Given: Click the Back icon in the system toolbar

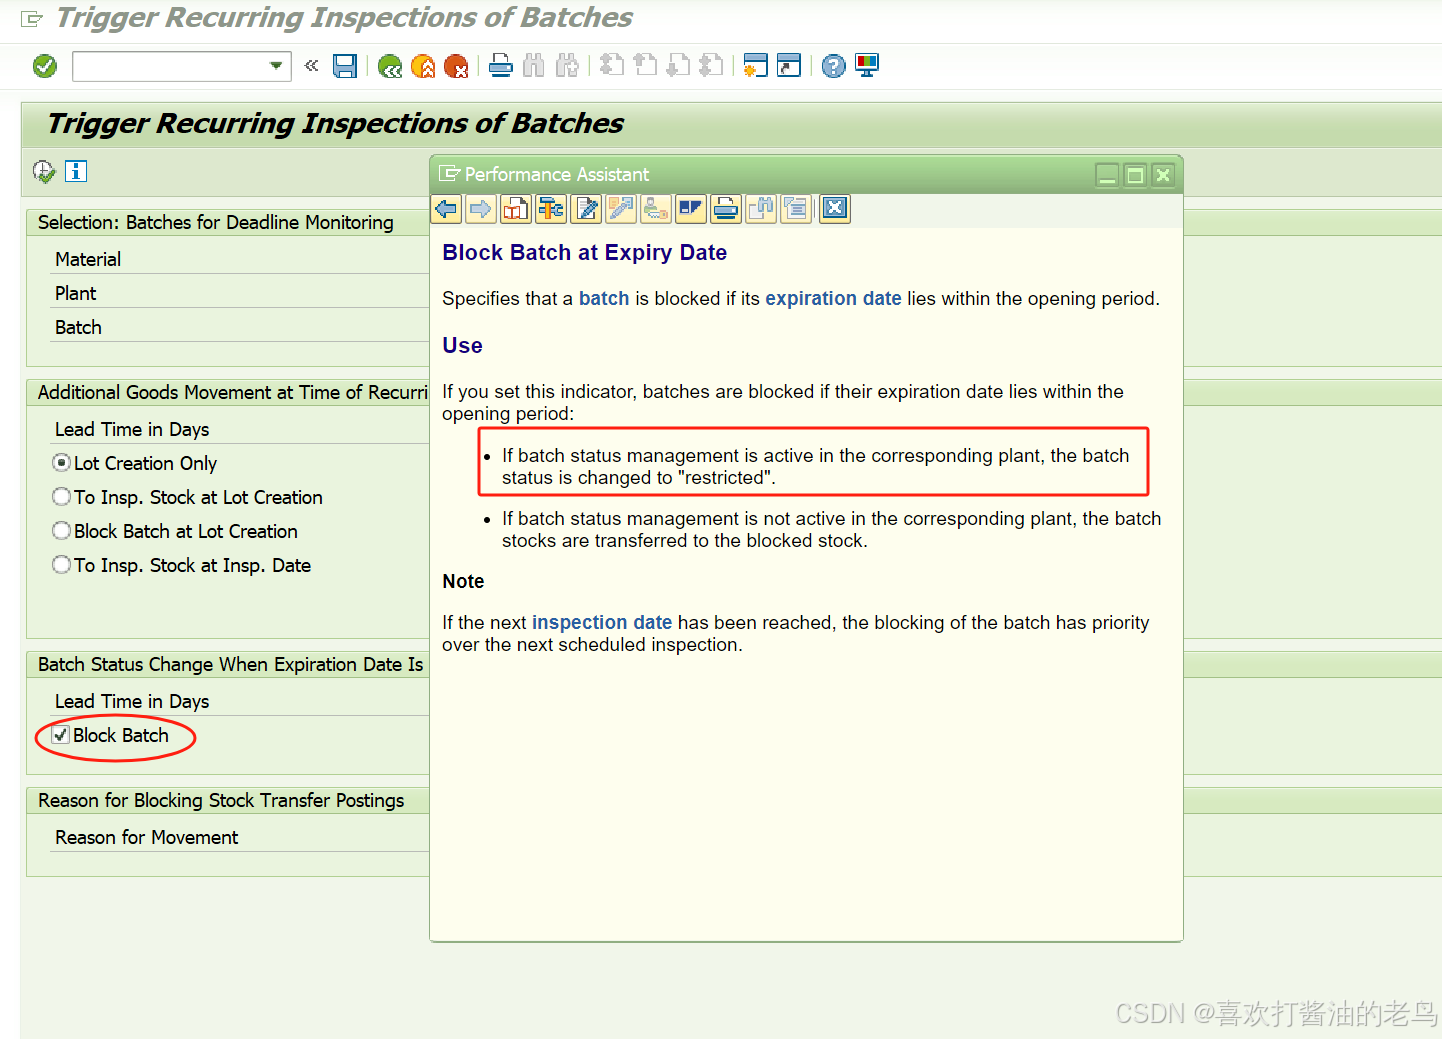Looking at the screenshot, I should coord(390,65).
